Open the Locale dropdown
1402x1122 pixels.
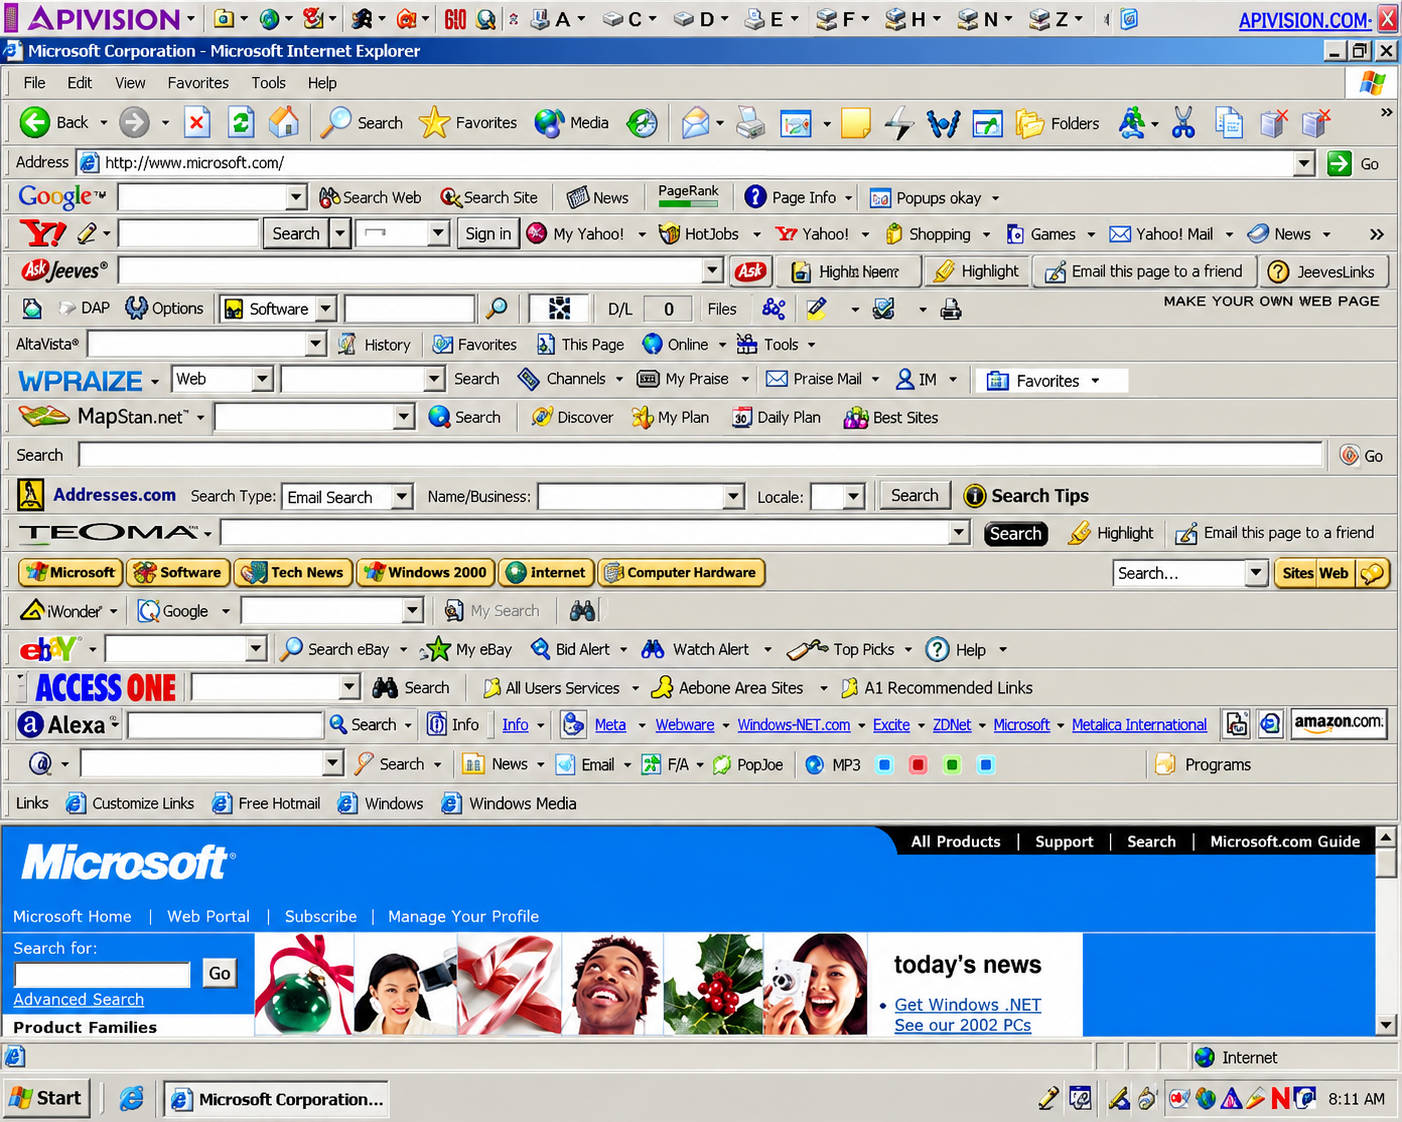click(853, 497)
